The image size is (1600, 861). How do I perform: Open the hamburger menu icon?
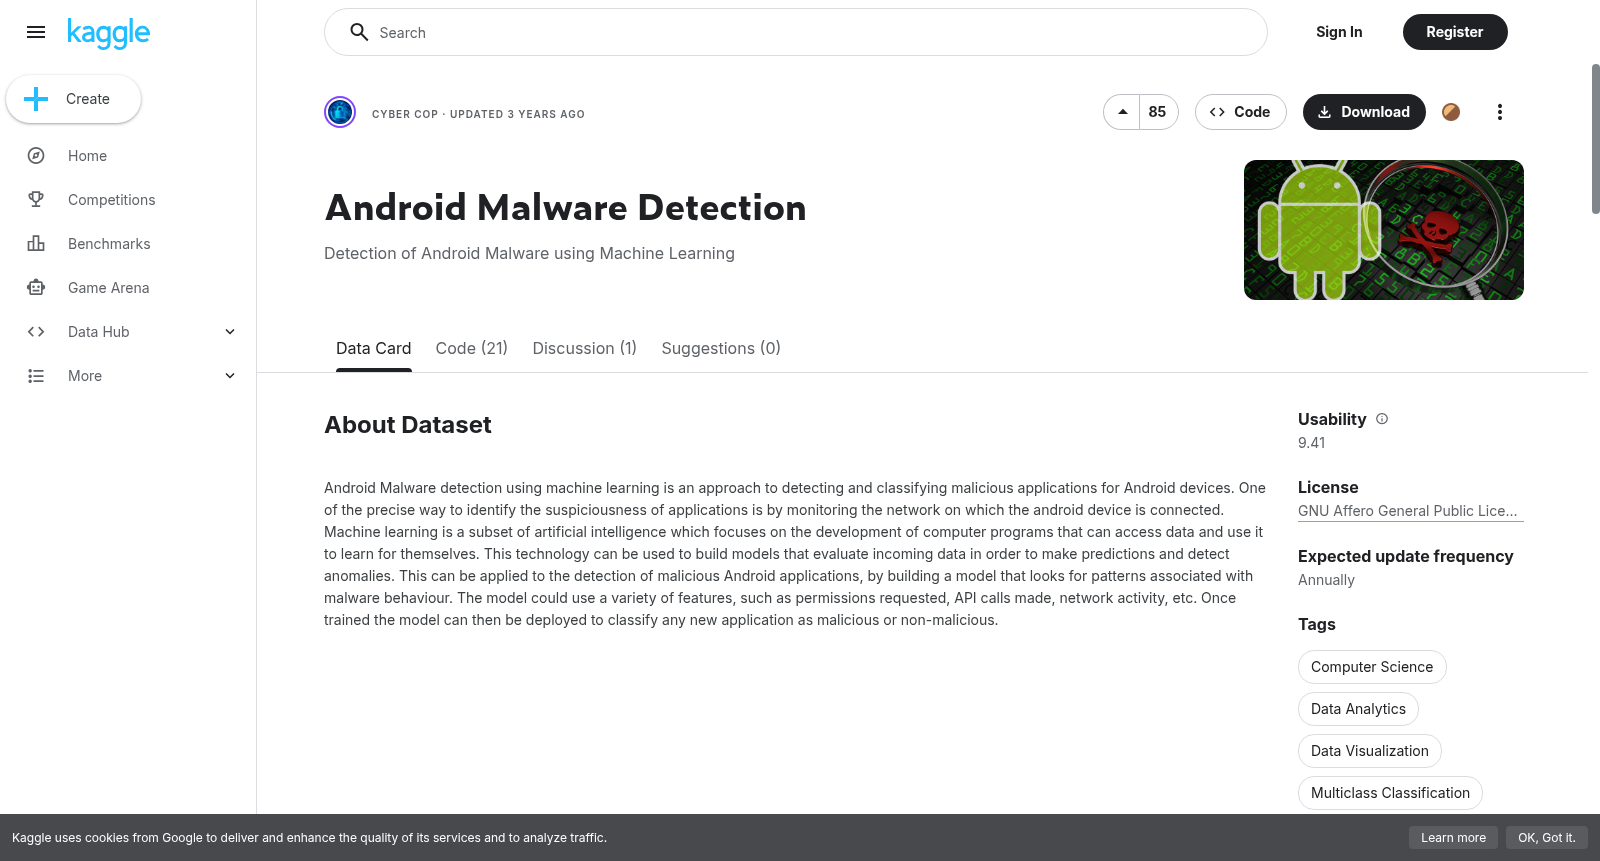[36, 32]
